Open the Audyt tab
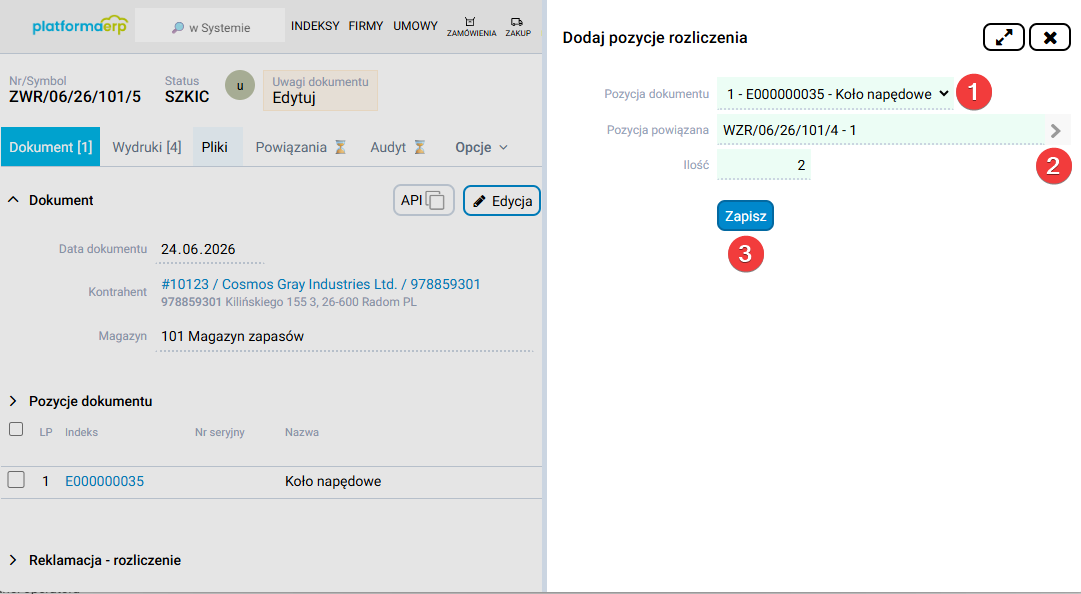 click(398, 147)
